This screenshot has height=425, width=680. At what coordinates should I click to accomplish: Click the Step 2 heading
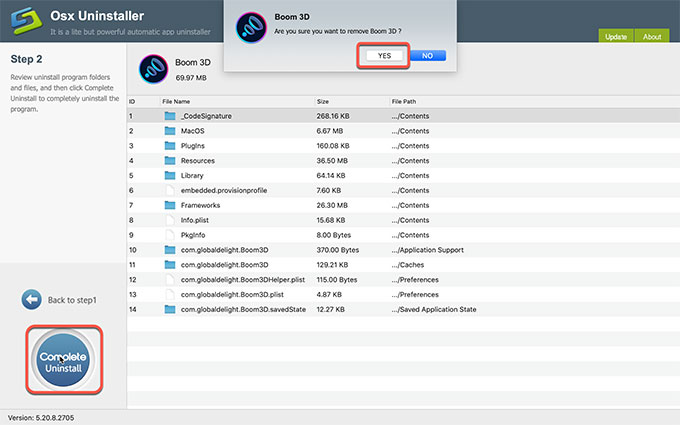coord(26,59)
